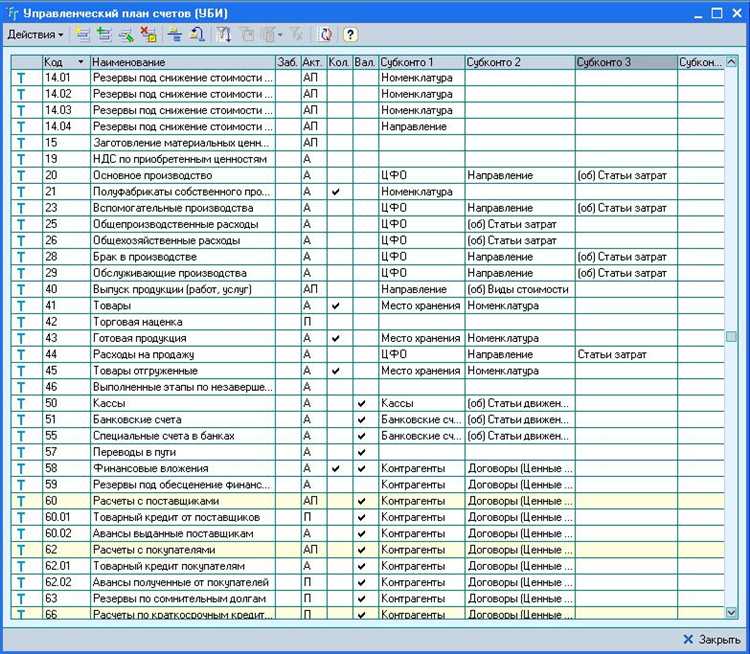750x654 pixels.
Task: Toggle Кол. checkmark for account 41 Товары
Action: 336,306
